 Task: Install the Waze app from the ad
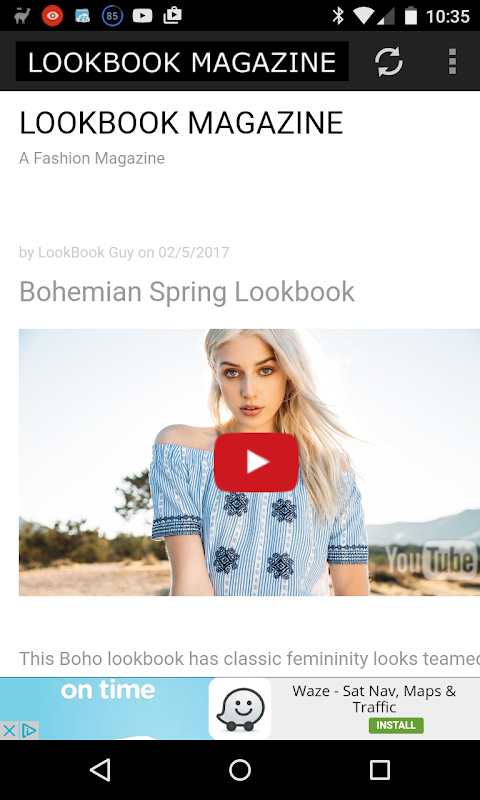tap(396, 725)
